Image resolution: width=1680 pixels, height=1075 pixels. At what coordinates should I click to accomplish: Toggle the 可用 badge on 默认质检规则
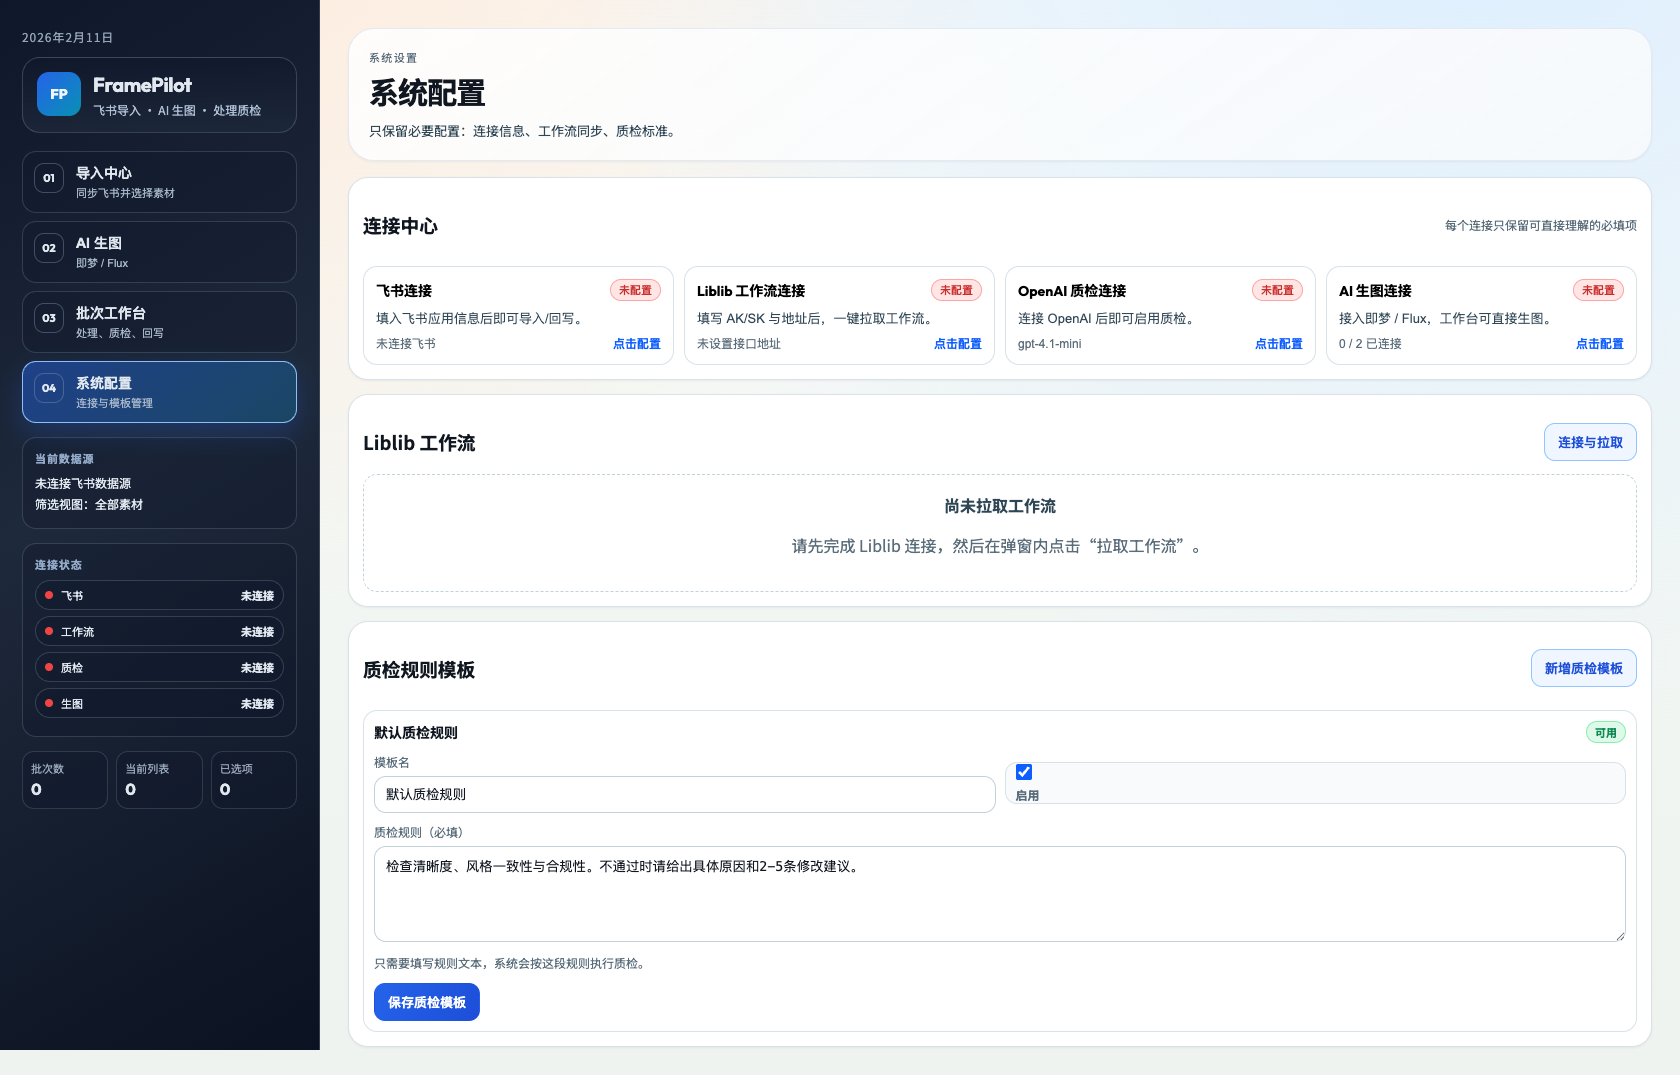(1605, 732)
